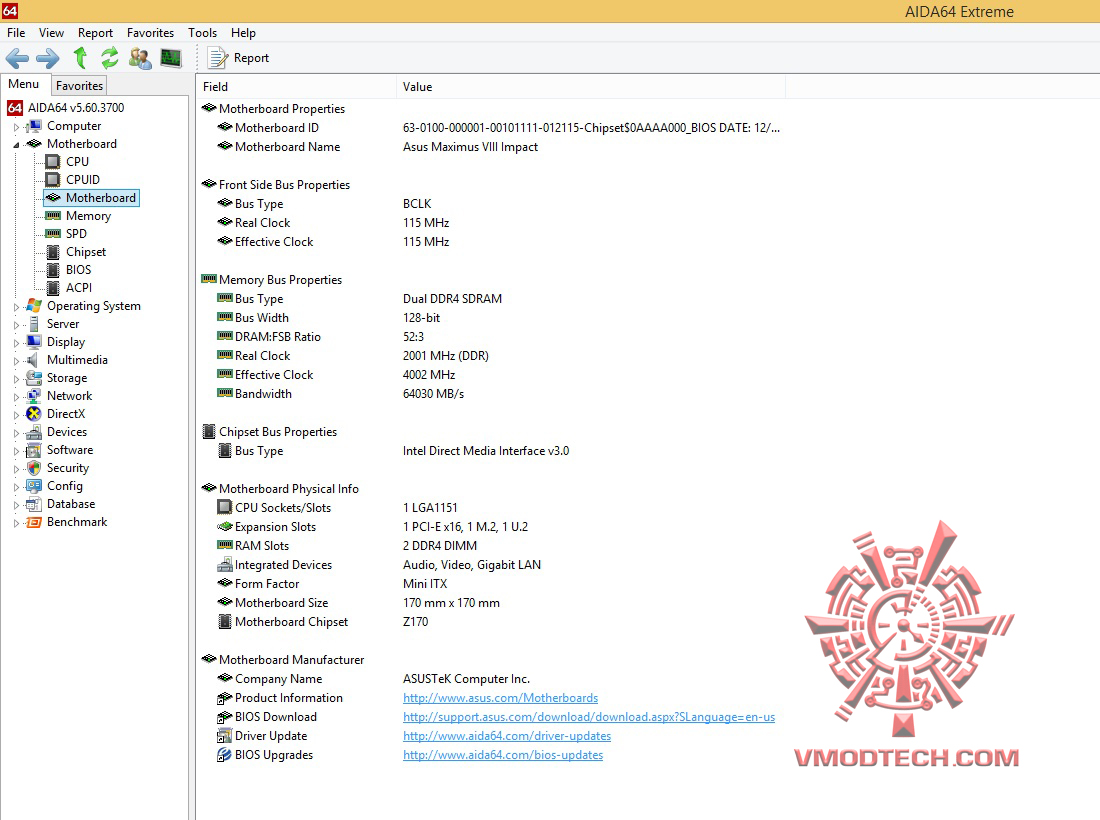Select the SPD item in tree
This screenshot has height=820, width=1100.
click(x=76, y=234)
